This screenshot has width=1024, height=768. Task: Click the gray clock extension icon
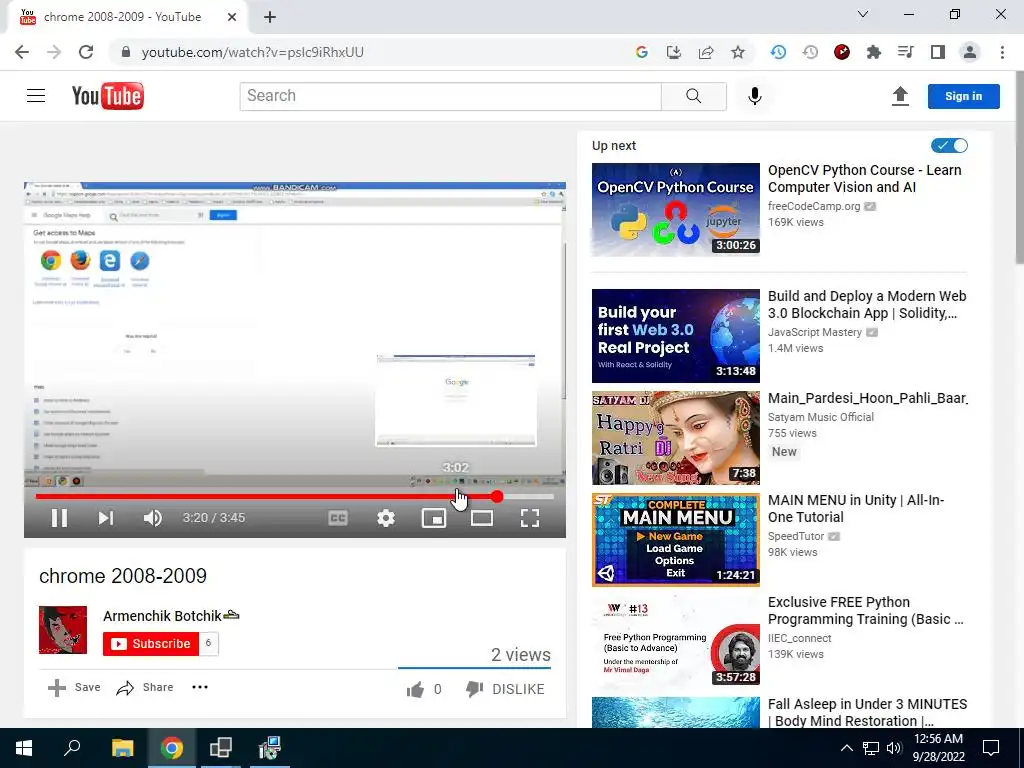point(810,52)
